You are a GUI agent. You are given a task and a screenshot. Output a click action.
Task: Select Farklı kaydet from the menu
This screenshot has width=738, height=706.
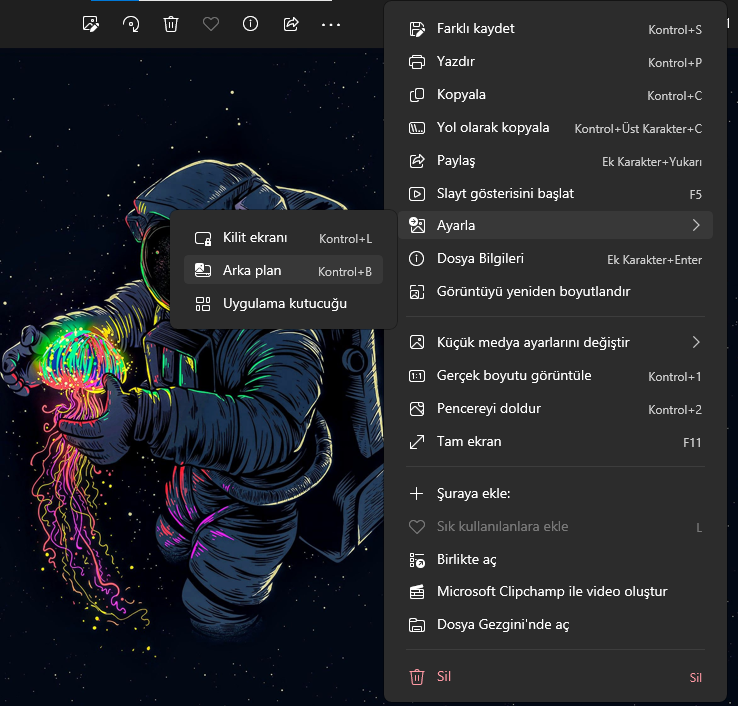tap(555, 29)
